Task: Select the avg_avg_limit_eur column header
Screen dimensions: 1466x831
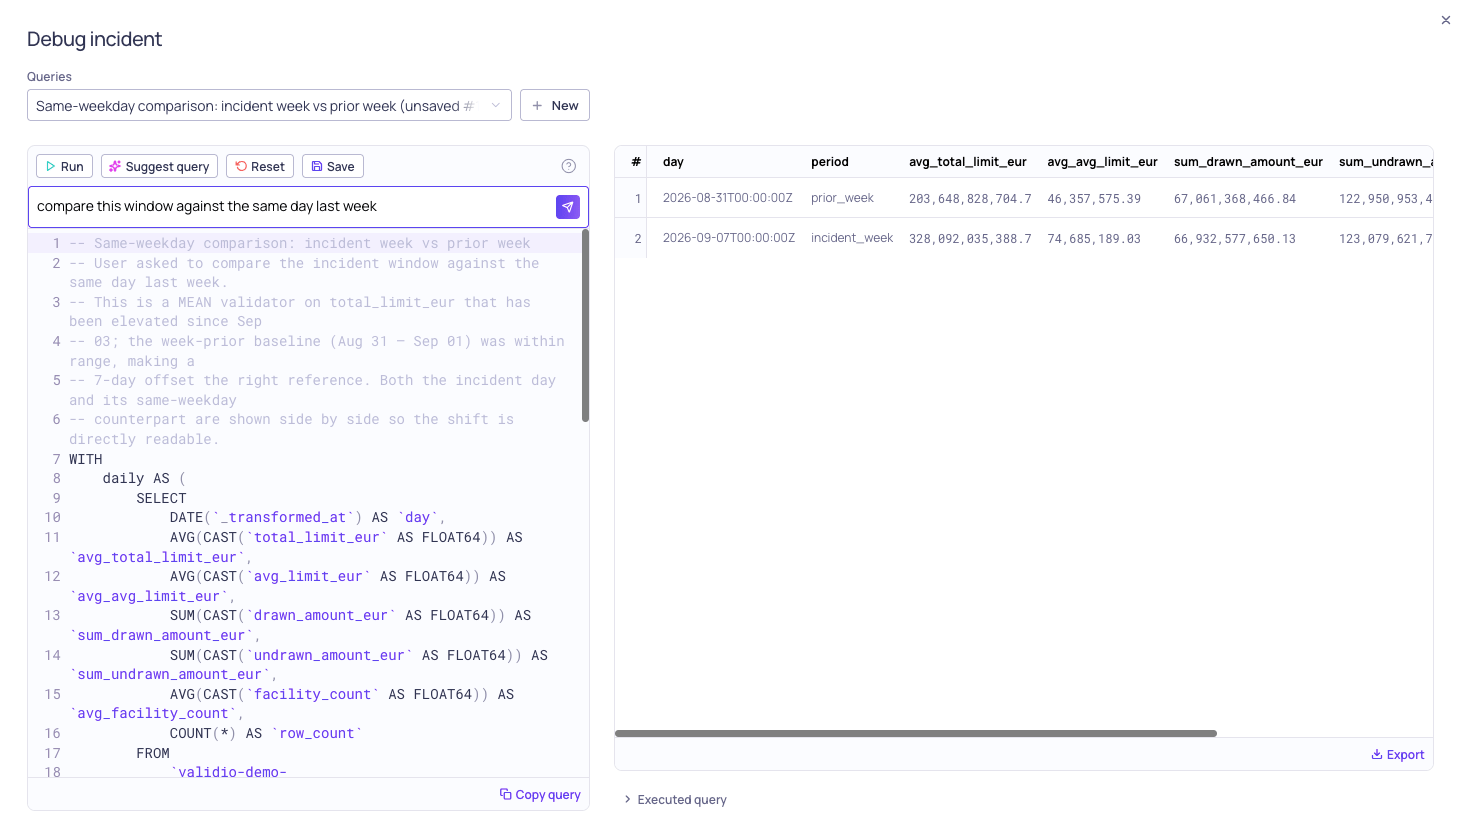Action: pos(1102,162)
